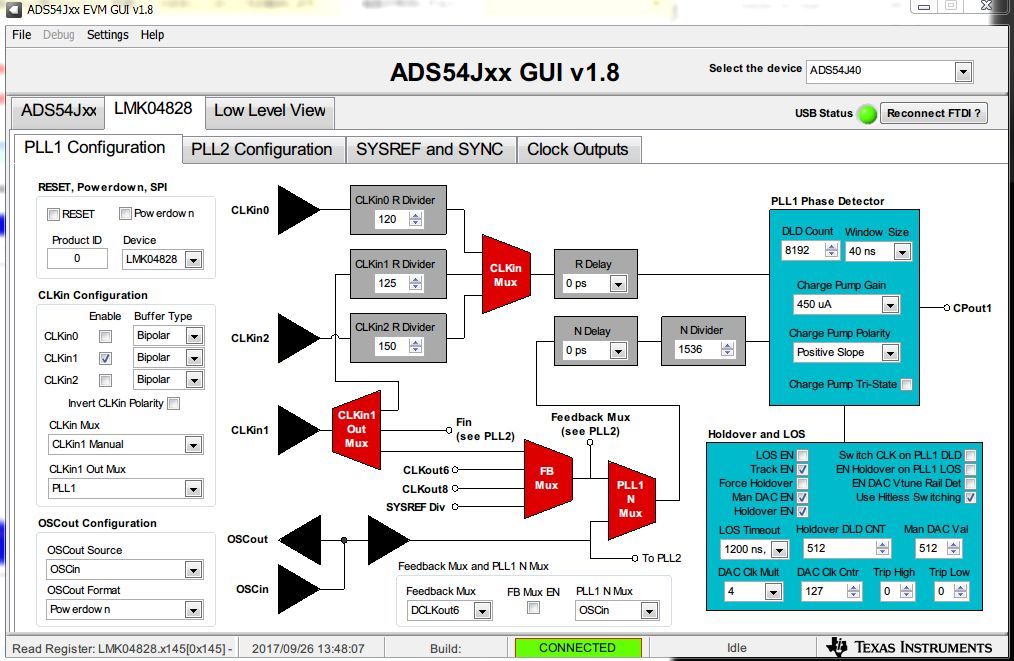Image resolution: width=1014 pixels, height=661 pixels.
Task: Open the OSCout Source dropdown
Action: (126, 569)
